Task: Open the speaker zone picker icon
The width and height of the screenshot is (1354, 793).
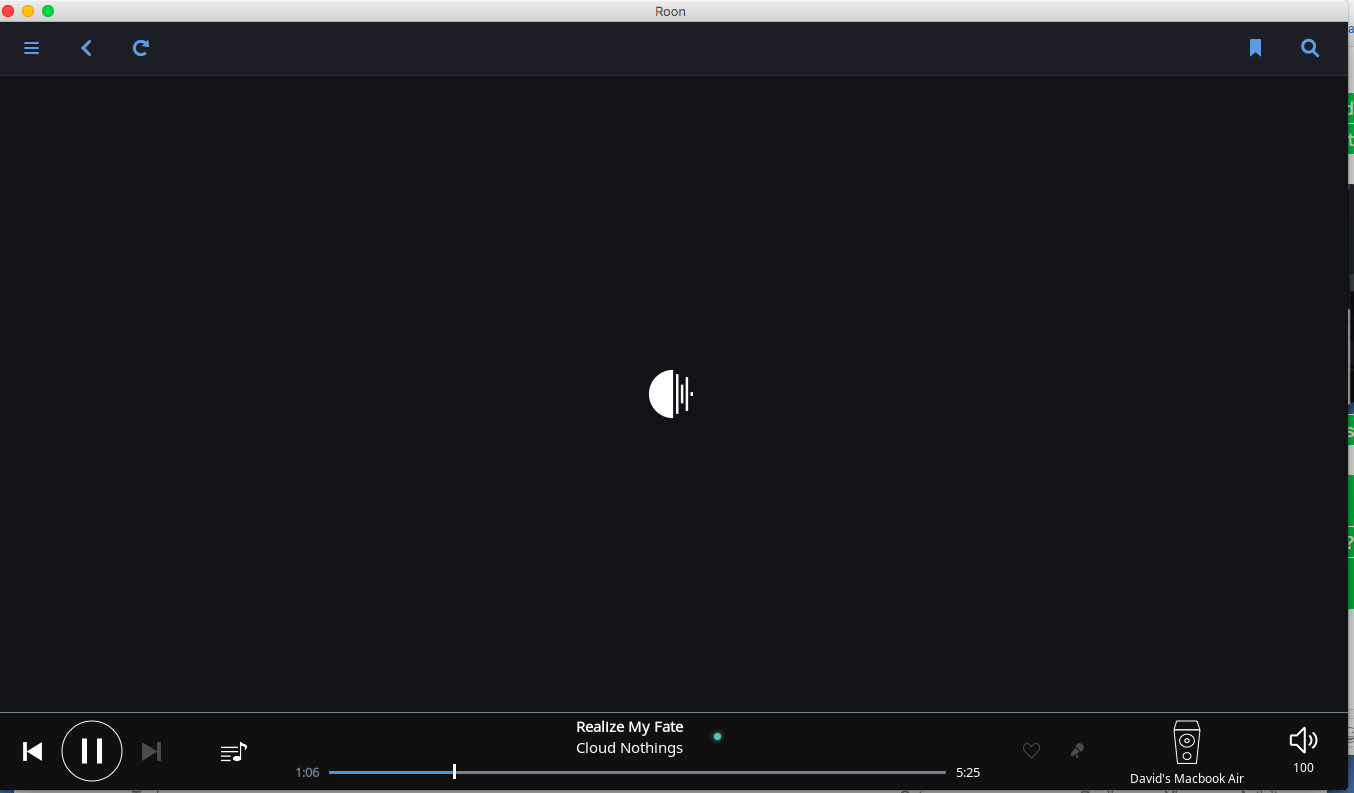Action: (x=1186, y=742)
